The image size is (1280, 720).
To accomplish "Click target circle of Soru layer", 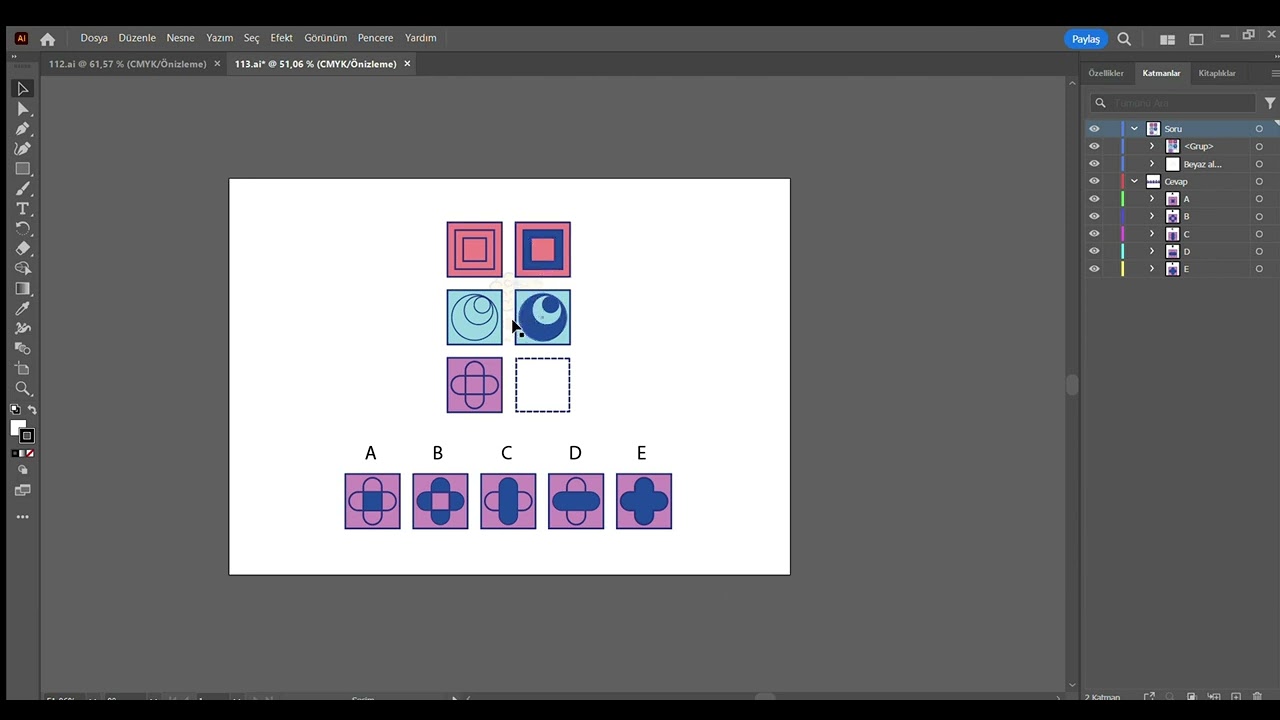I will click(x=1259, y=129).
